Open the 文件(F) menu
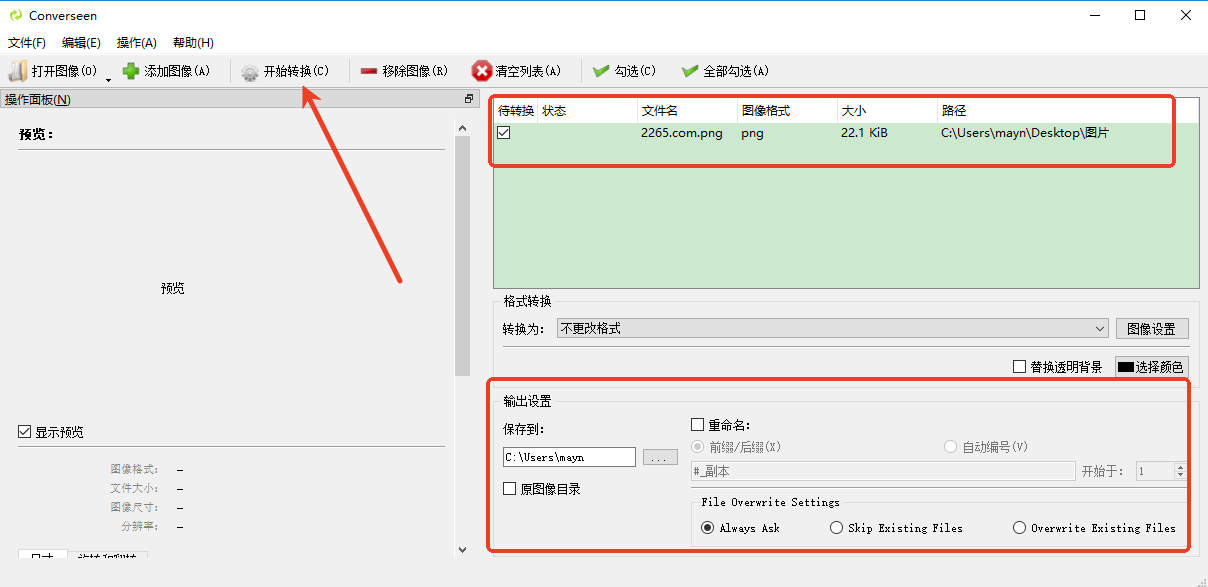This screenshot has width=1208, height=587. click(27, 43)
